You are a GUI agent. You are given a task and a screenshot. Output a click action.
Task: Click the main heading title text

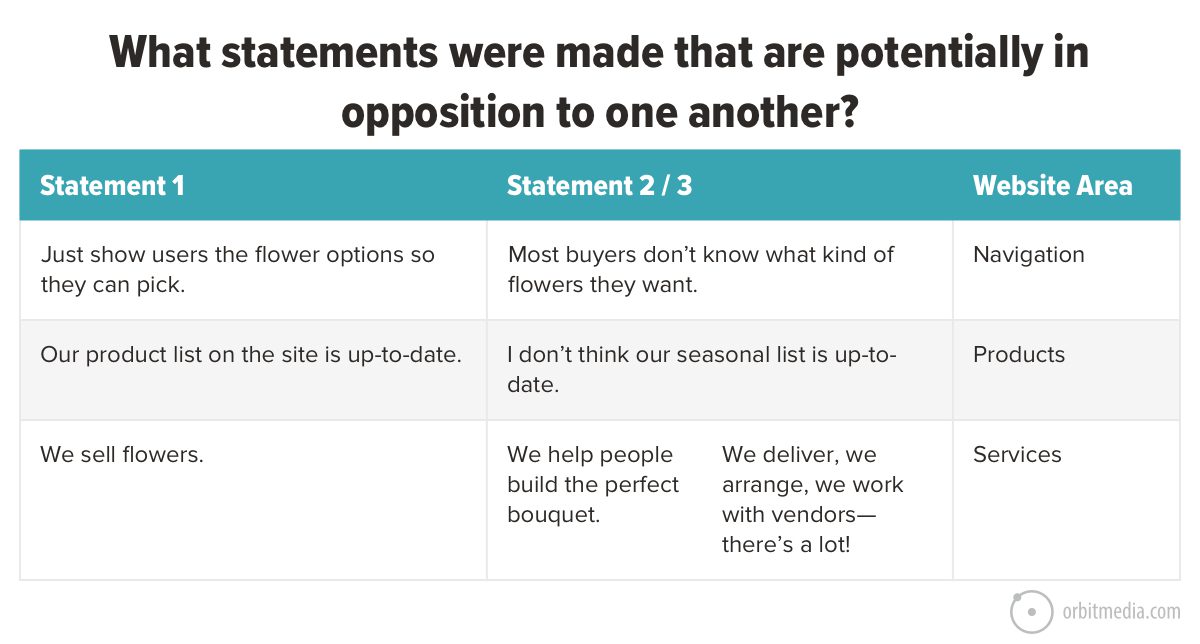tap(599, 82)
